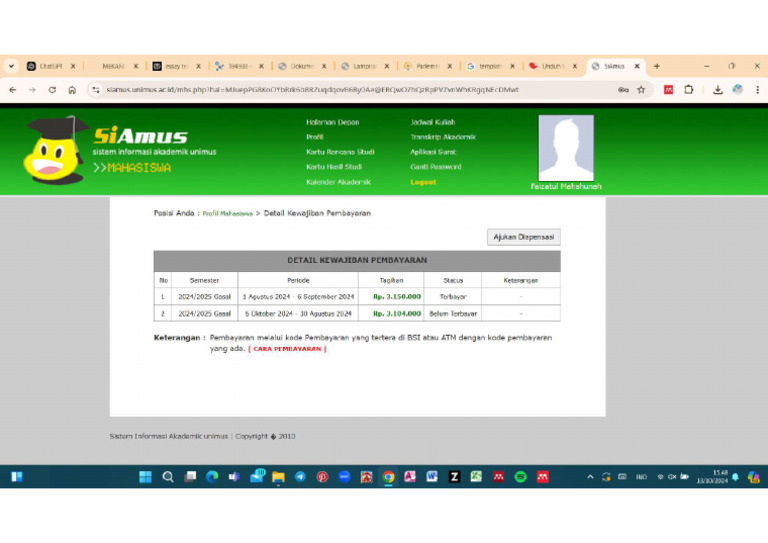The width and height of the screenshot is (768, 543).
Task: Open Kartu Rencana Studi
Action: point(340,152)
